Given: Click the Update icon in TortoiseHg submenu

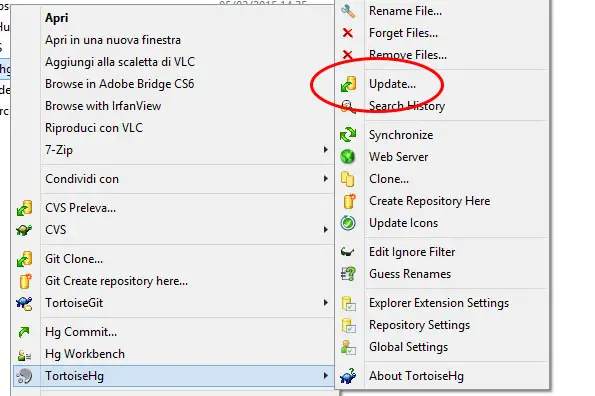Looking at the screenshot, I should click(348, 84).
